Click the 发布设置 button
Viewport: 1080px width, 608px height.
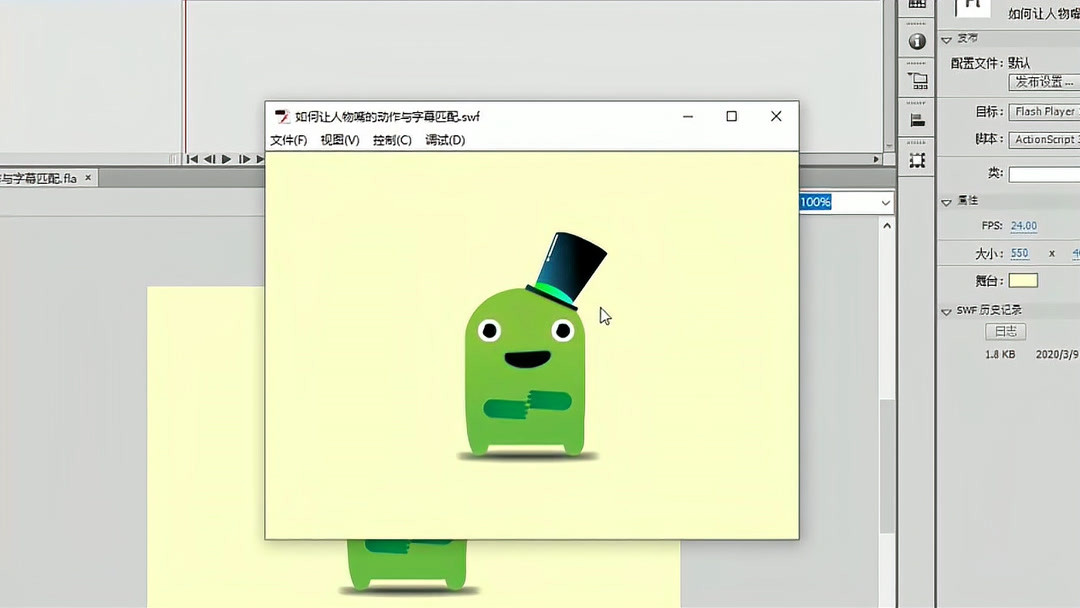coord(1044,83)
